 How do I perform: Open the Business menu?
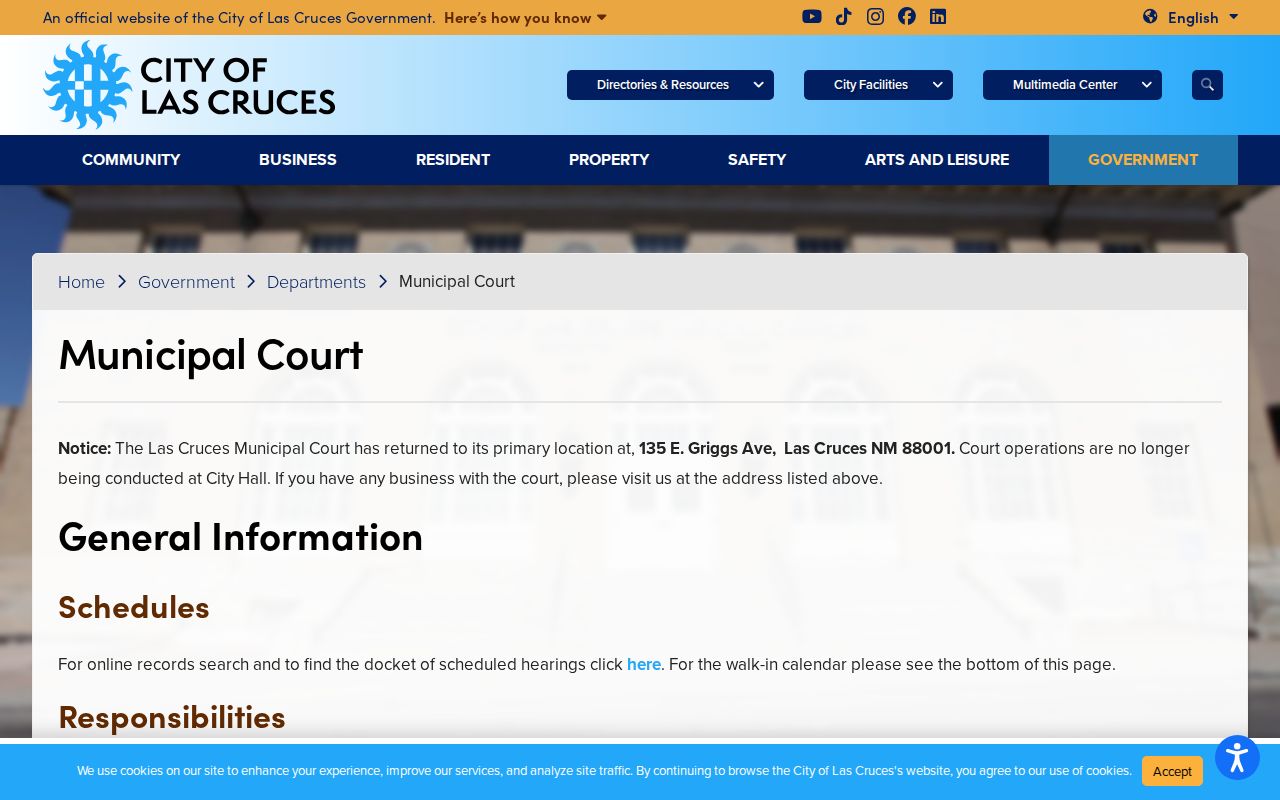pos(298,160)
